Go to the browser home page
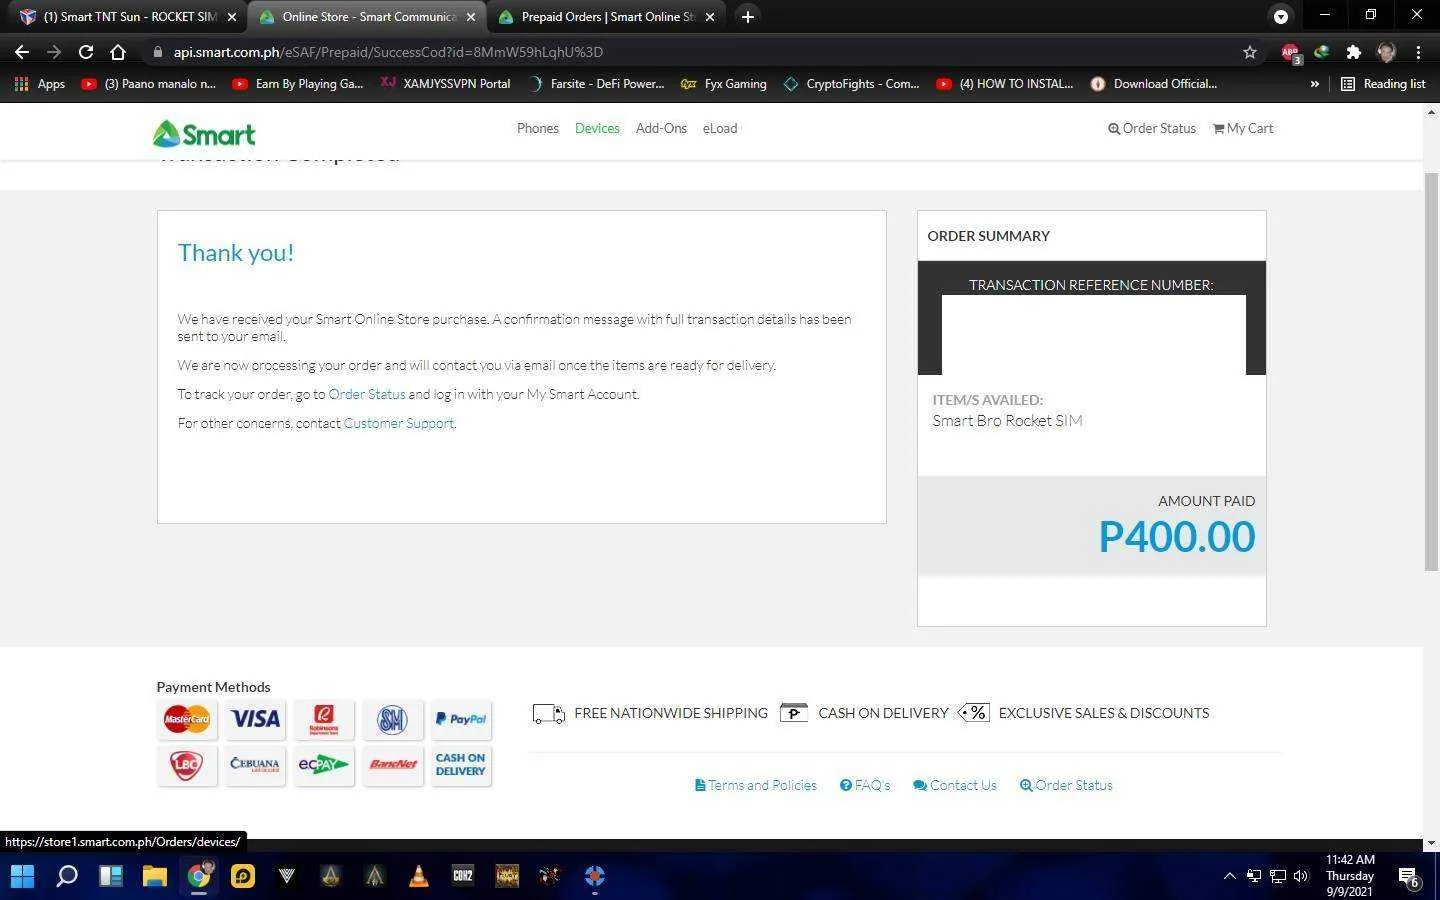The height and width of the screenshot is (900, 1440). coord(118,52)
